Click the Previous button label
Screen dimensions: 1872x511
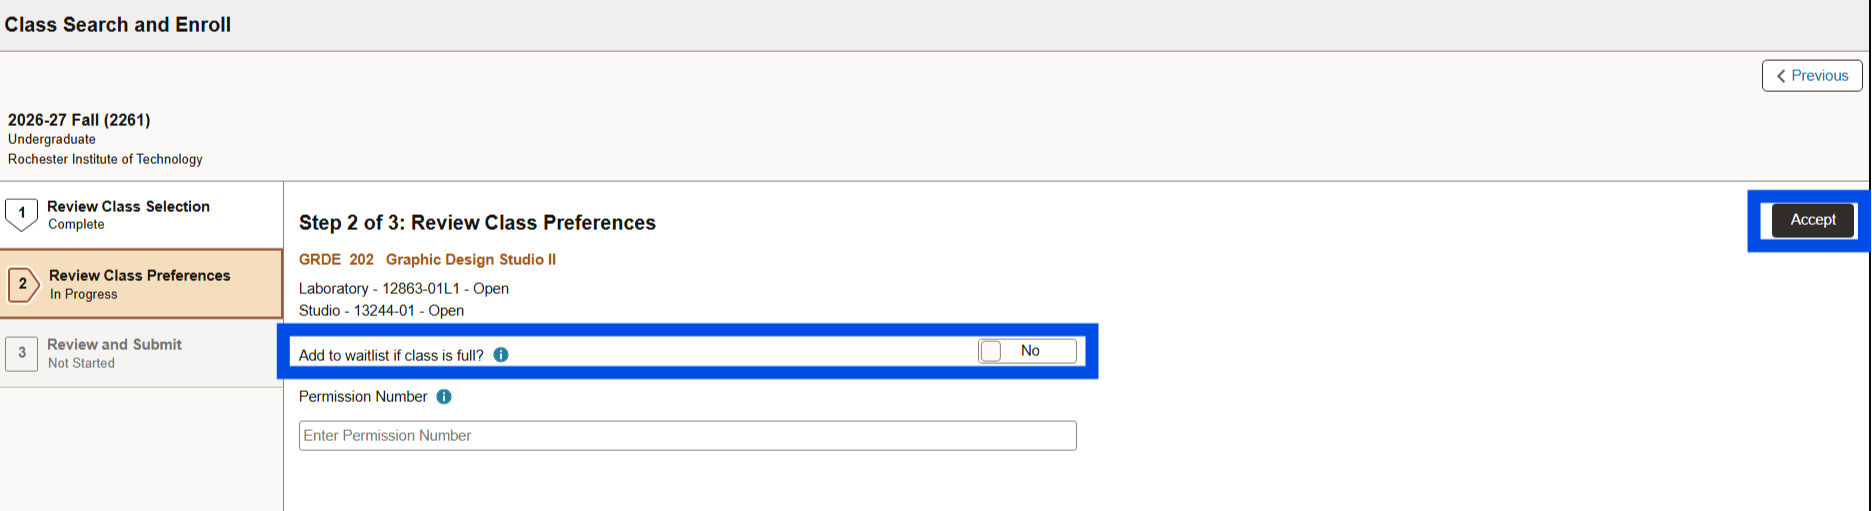[1820, 76]
